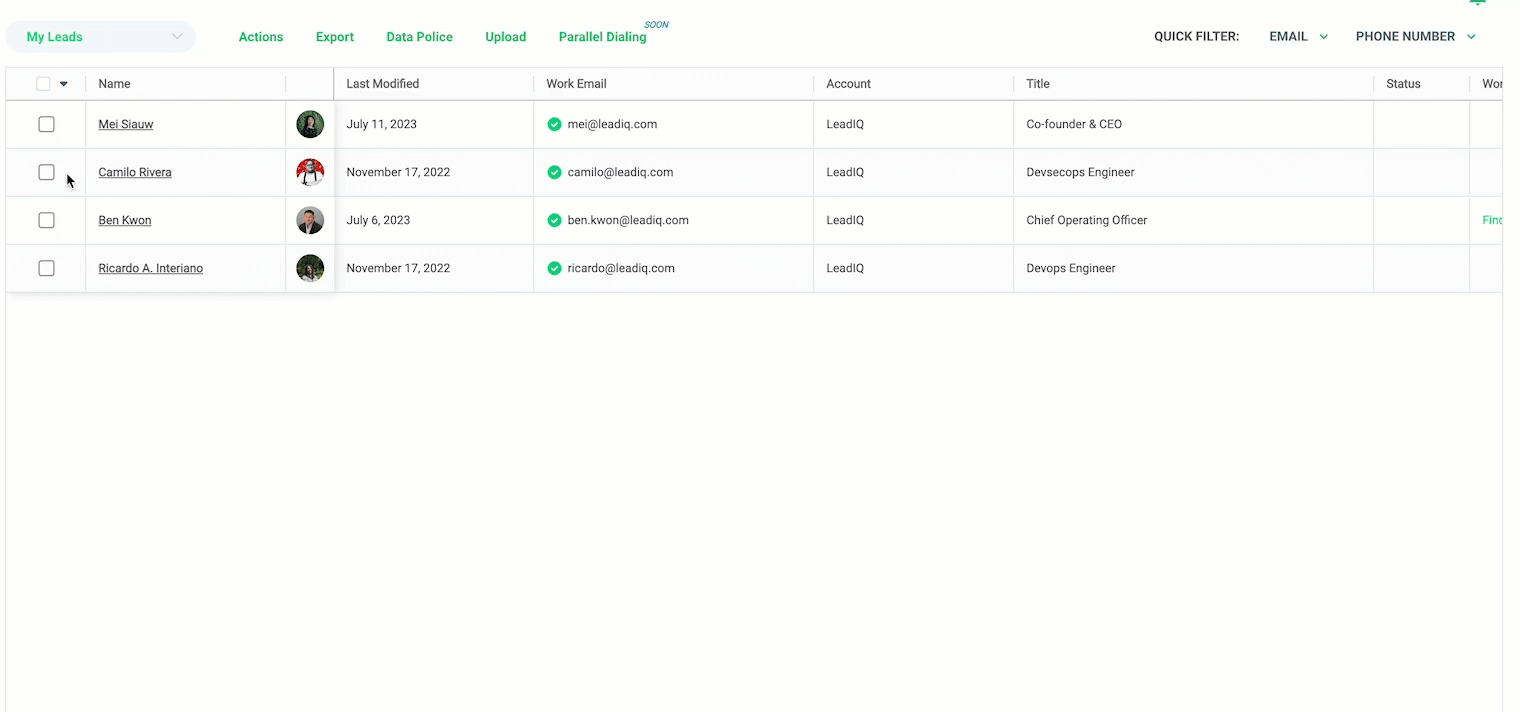Image resolution: width=1520 pixels, height=712 pixels.
Task: Open Camilo Rivera's lead name link
Action: pos(135,172)
